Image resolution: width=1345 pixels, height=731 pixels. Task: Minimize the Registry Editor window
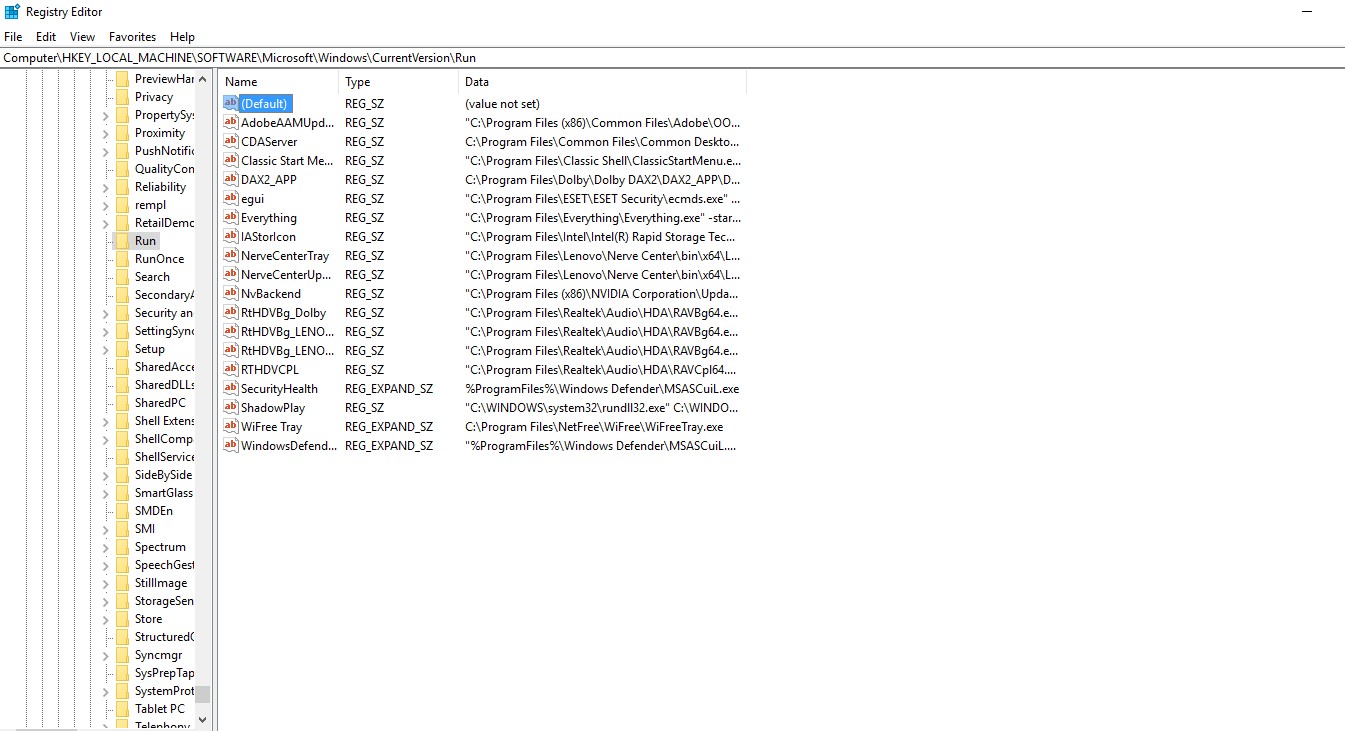point(1307,12)
